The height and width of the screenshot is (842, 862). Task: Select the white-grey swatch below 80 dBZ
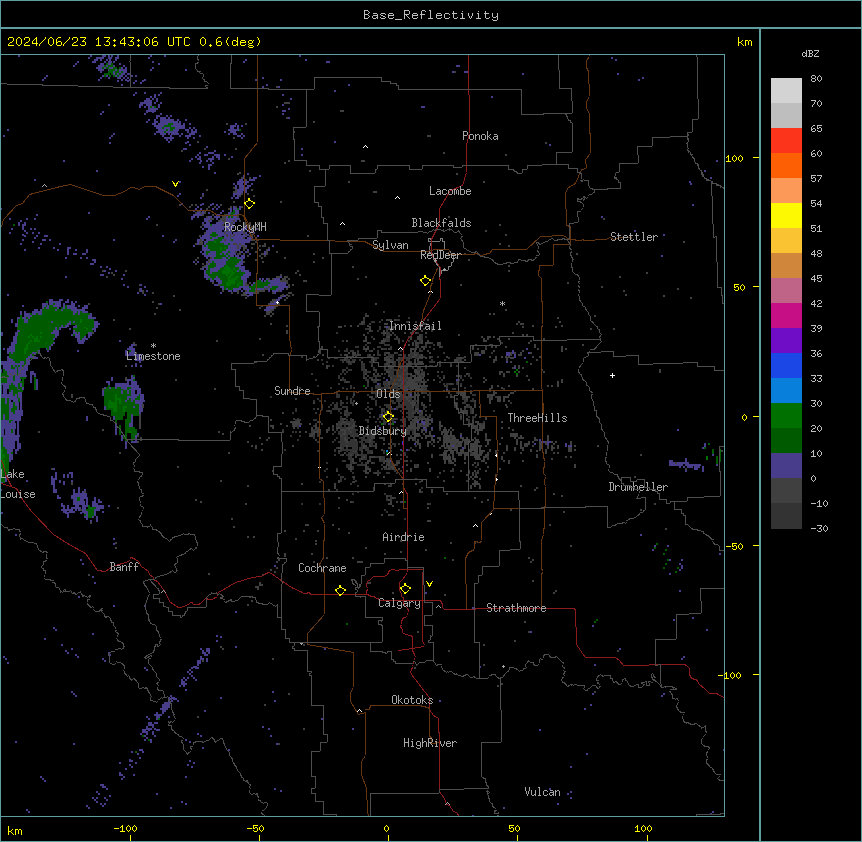pyautogui.click(x=786, y=91)
